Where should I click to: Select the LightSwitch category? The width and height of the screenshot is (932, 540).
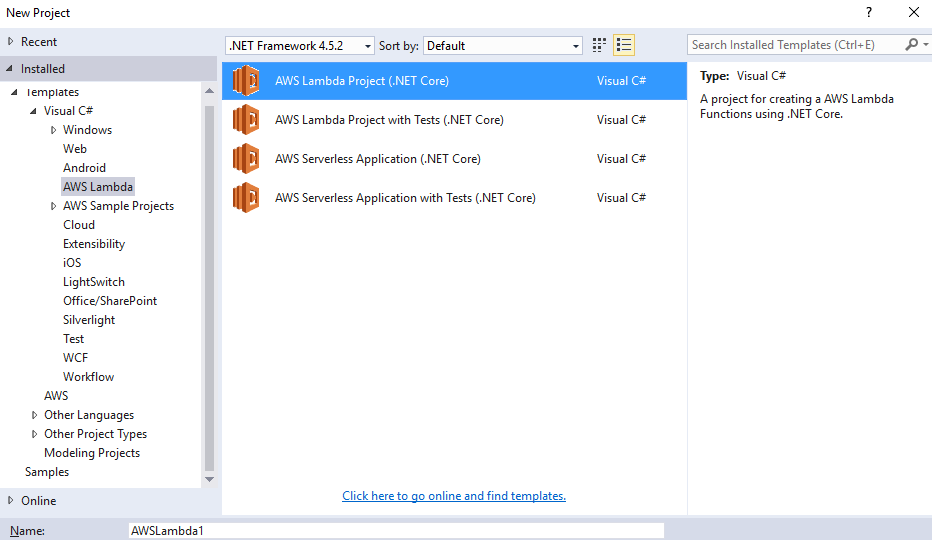coord(94,282)
